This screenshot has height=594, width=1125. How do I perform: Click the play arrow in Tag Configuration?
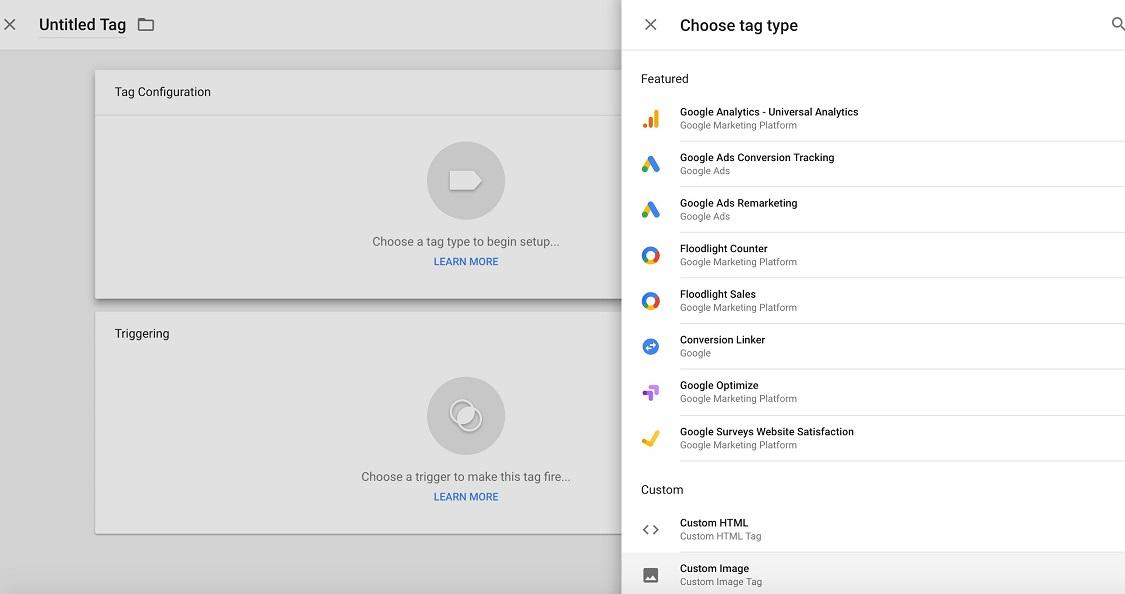pos(466,180)
